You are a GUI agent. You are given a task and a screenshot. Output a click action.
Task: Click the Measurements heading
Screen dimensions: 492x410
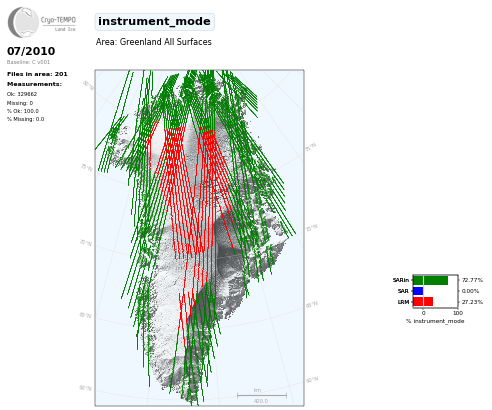tap(34, 84)
